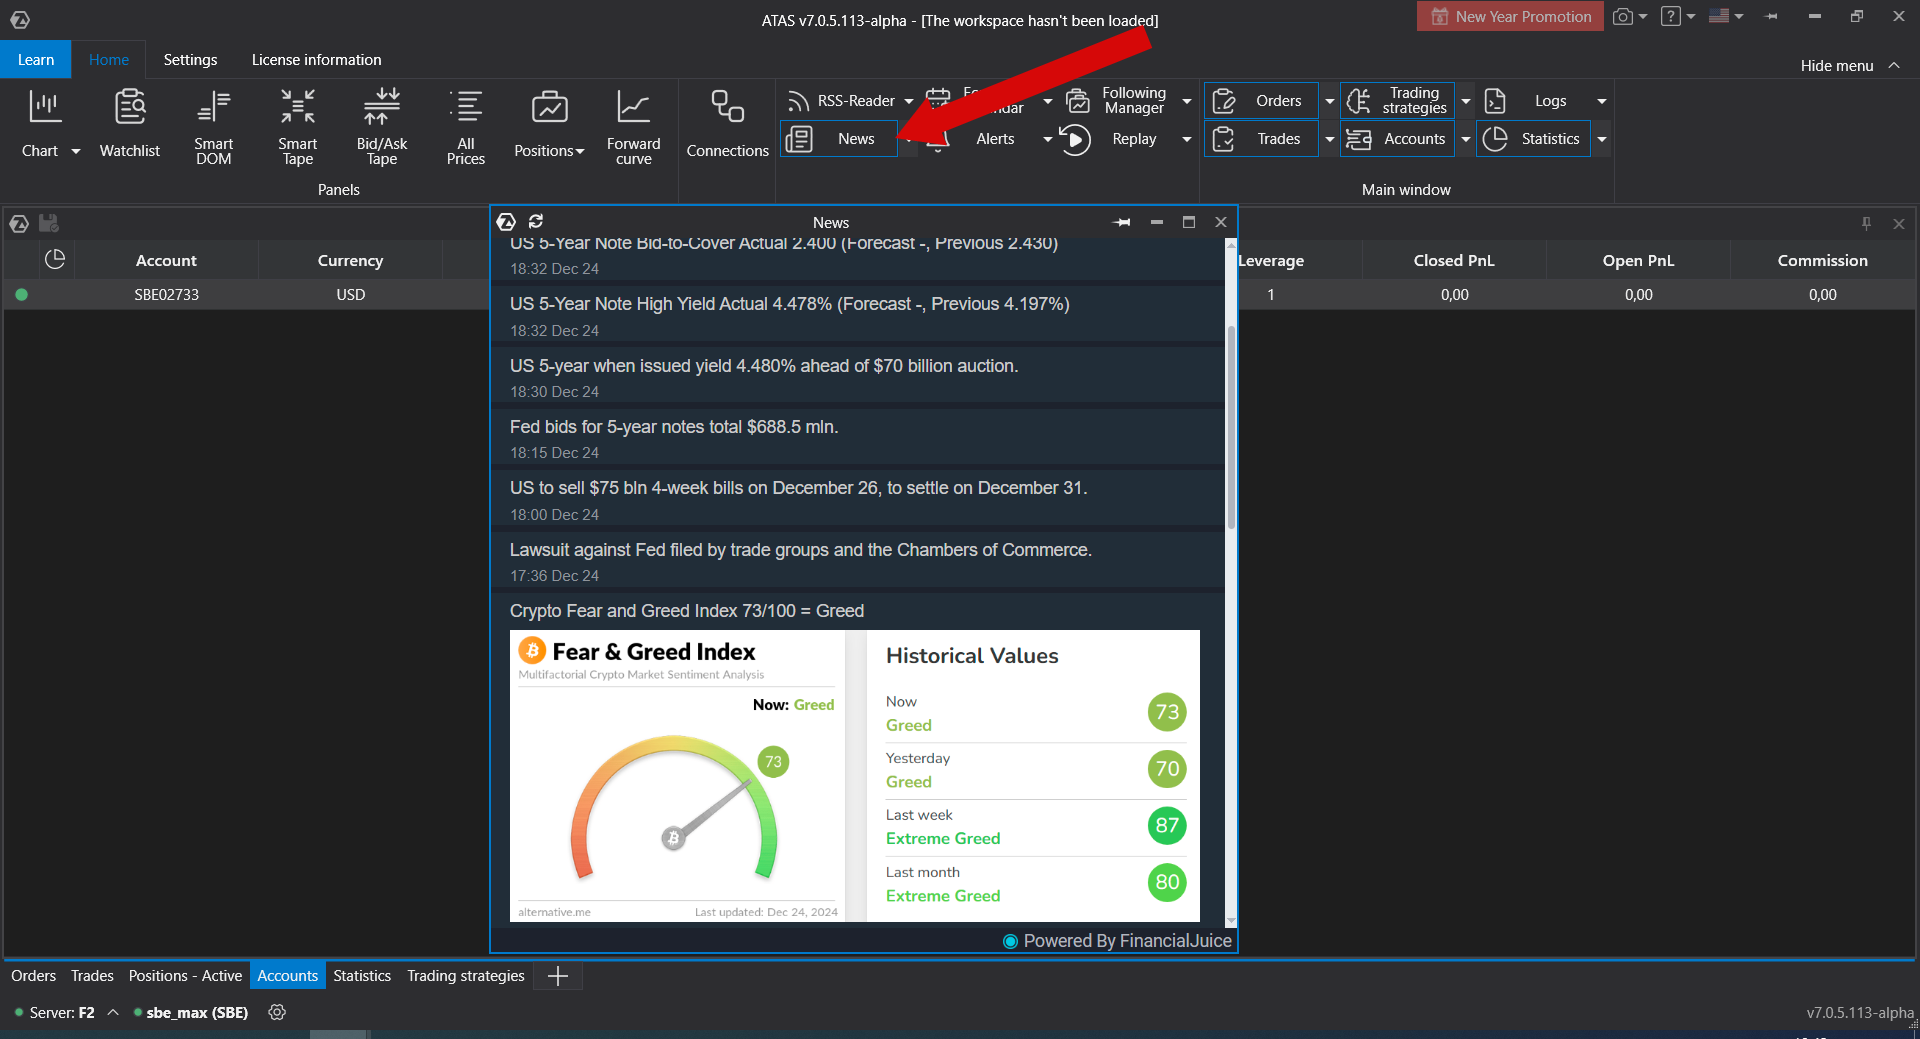Image resolution: width=1920 pixels, height=1039 pixels.
Task: Click the News window vertical scrollbar
Action: click(x=1231, y=427)
